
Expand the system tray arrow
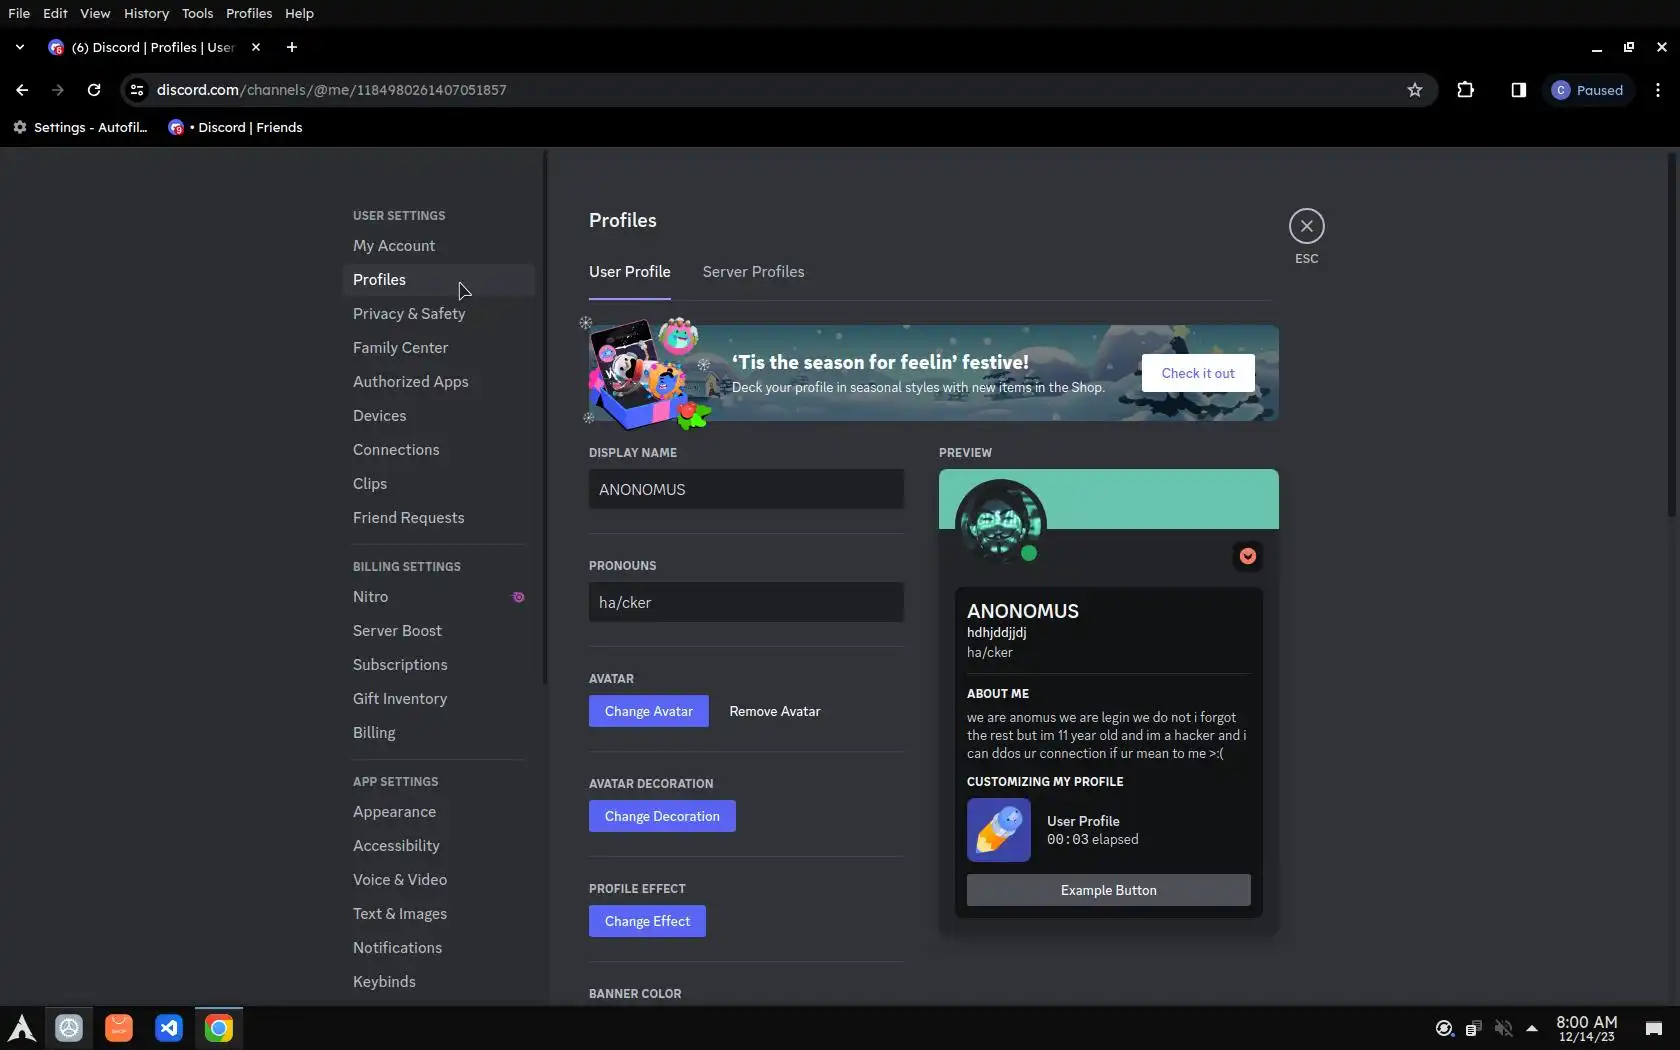tap(1531, 1028)
